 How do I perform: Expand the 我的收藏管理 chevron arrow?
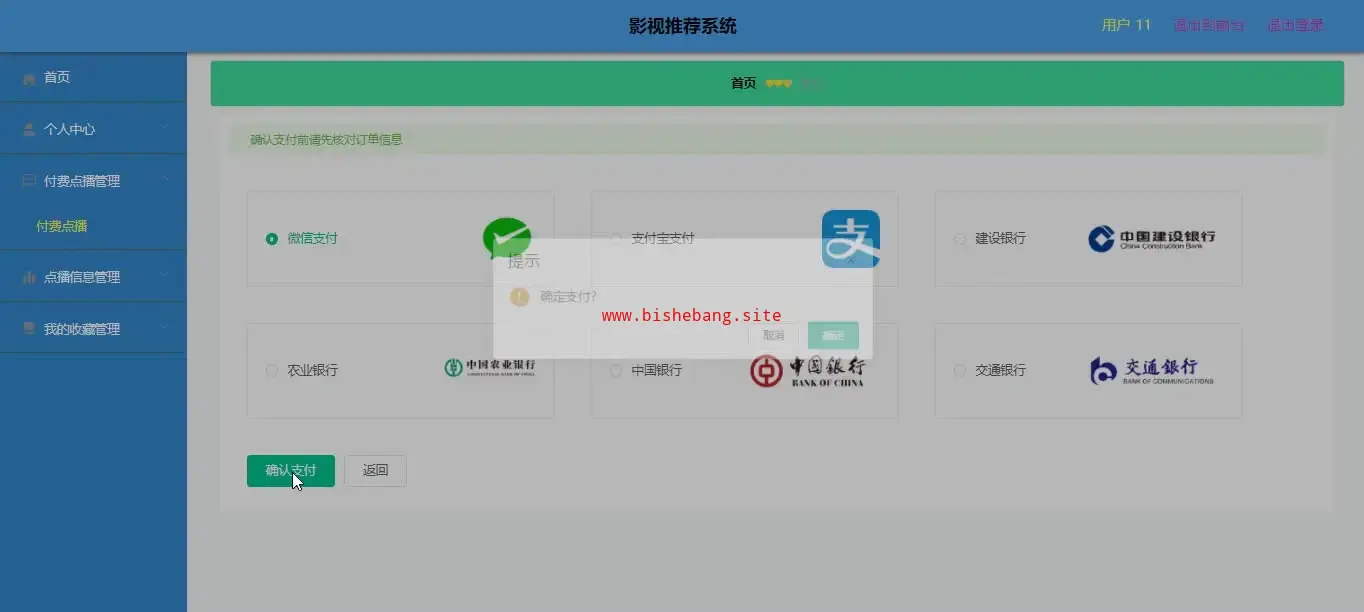point(165,329)
